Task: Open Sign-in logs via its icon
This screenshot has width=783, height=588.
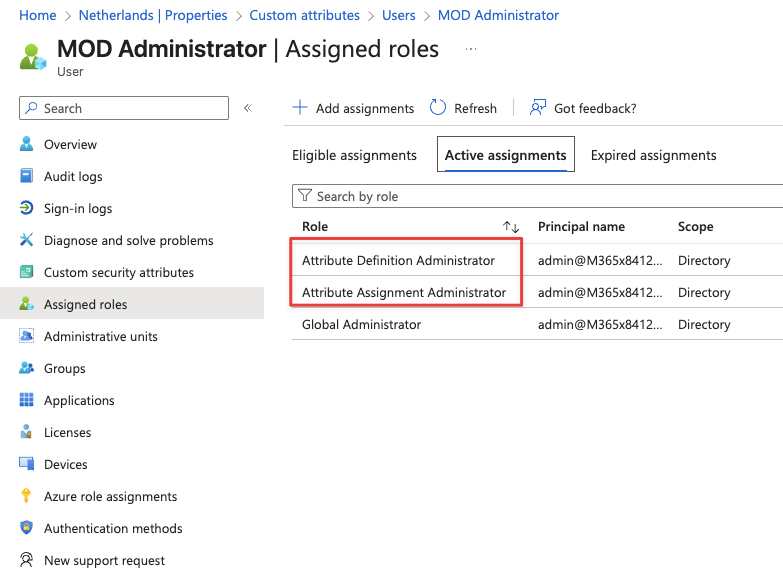Action: point(27,209)
